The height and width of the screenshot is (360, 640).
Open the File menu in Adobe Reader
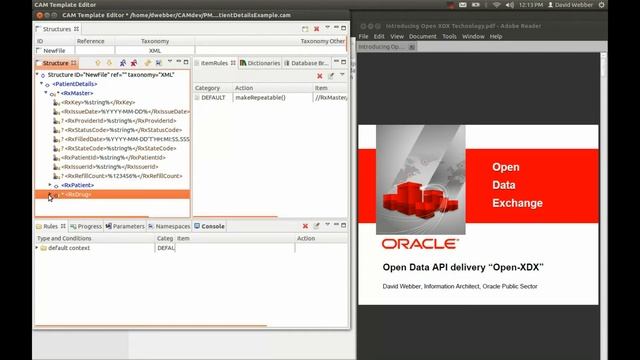(x=363, y=36)
